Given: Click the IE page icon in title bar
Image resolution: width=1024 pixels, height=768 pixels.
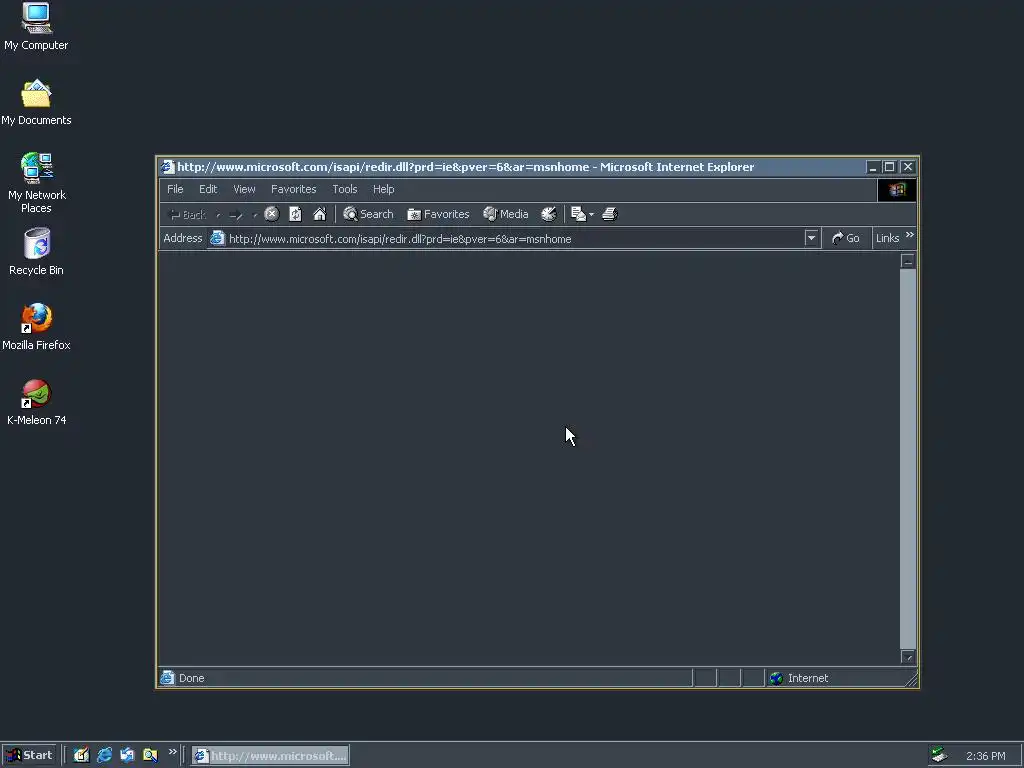Looking at the screenshot, I should 168,167.
